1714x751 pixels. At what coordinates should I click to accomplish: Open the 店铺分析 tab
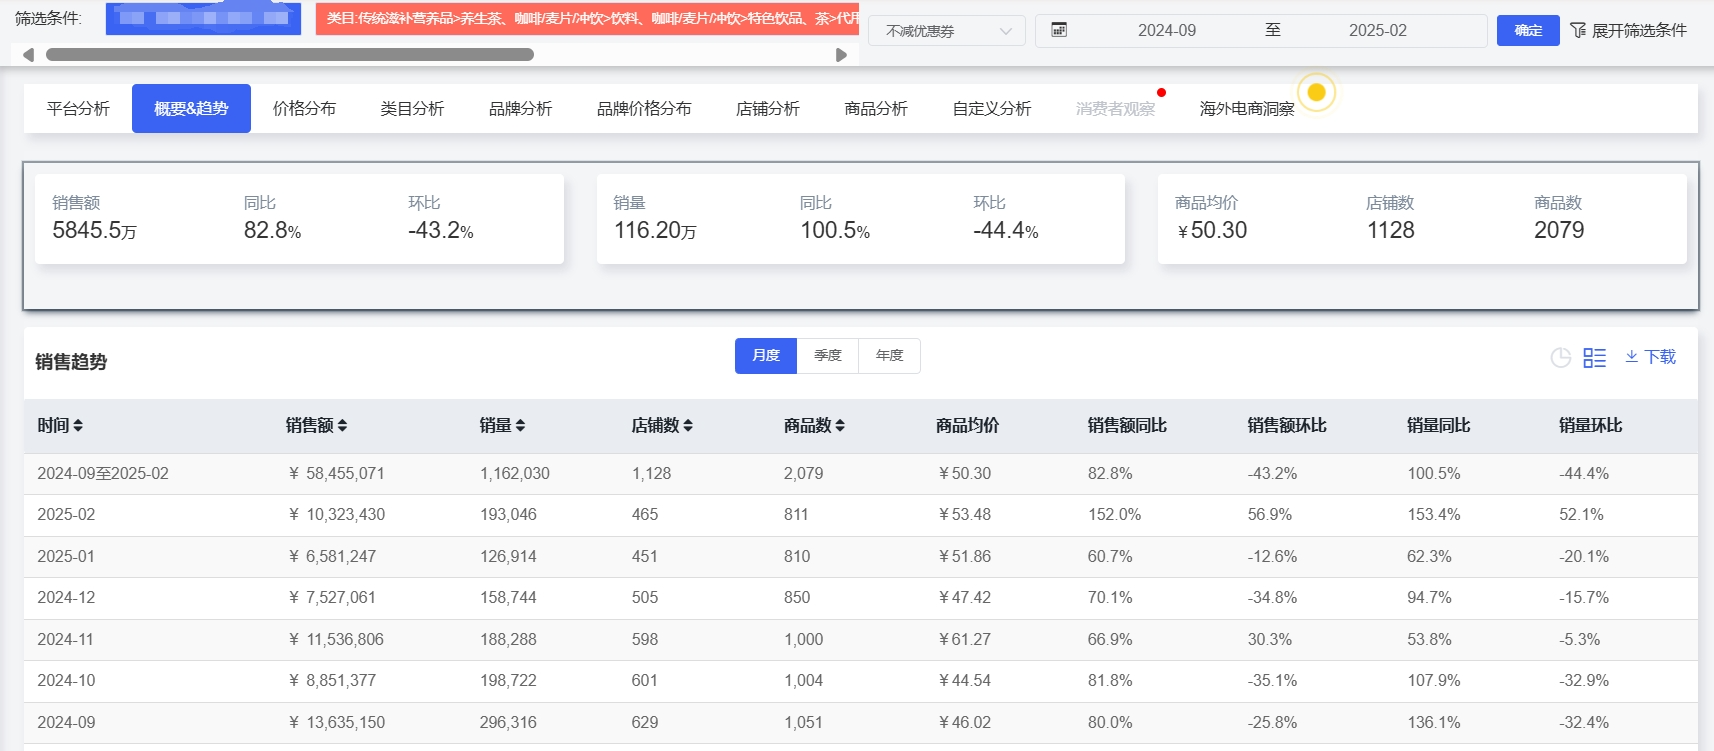tap(768, 108)
